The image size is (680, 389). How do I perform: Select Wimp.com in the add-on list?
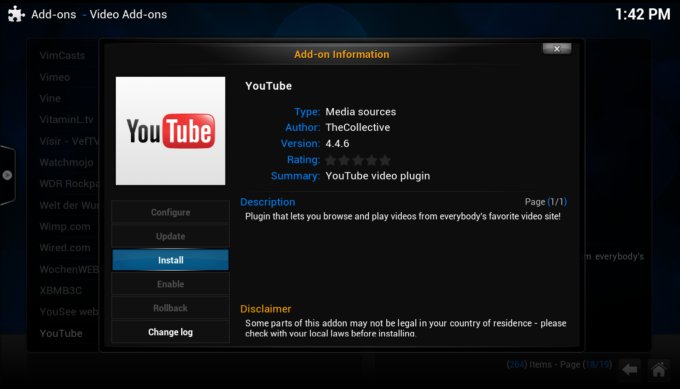[x=65, y=226]
